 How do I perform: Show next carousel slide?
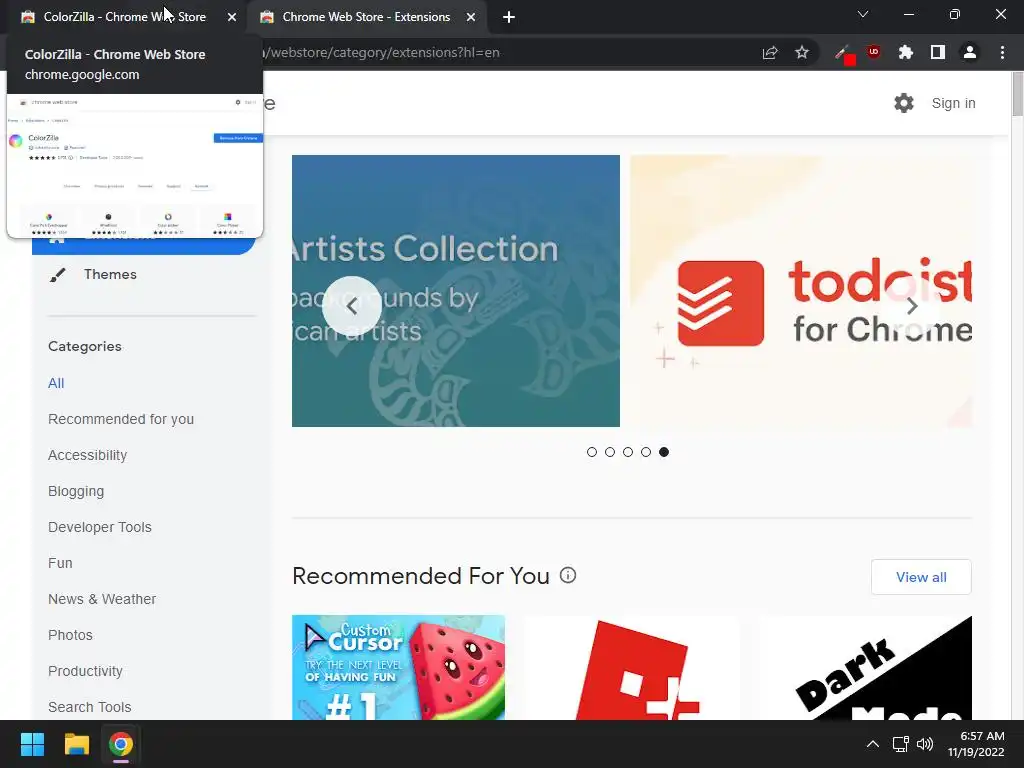point(912,306)
